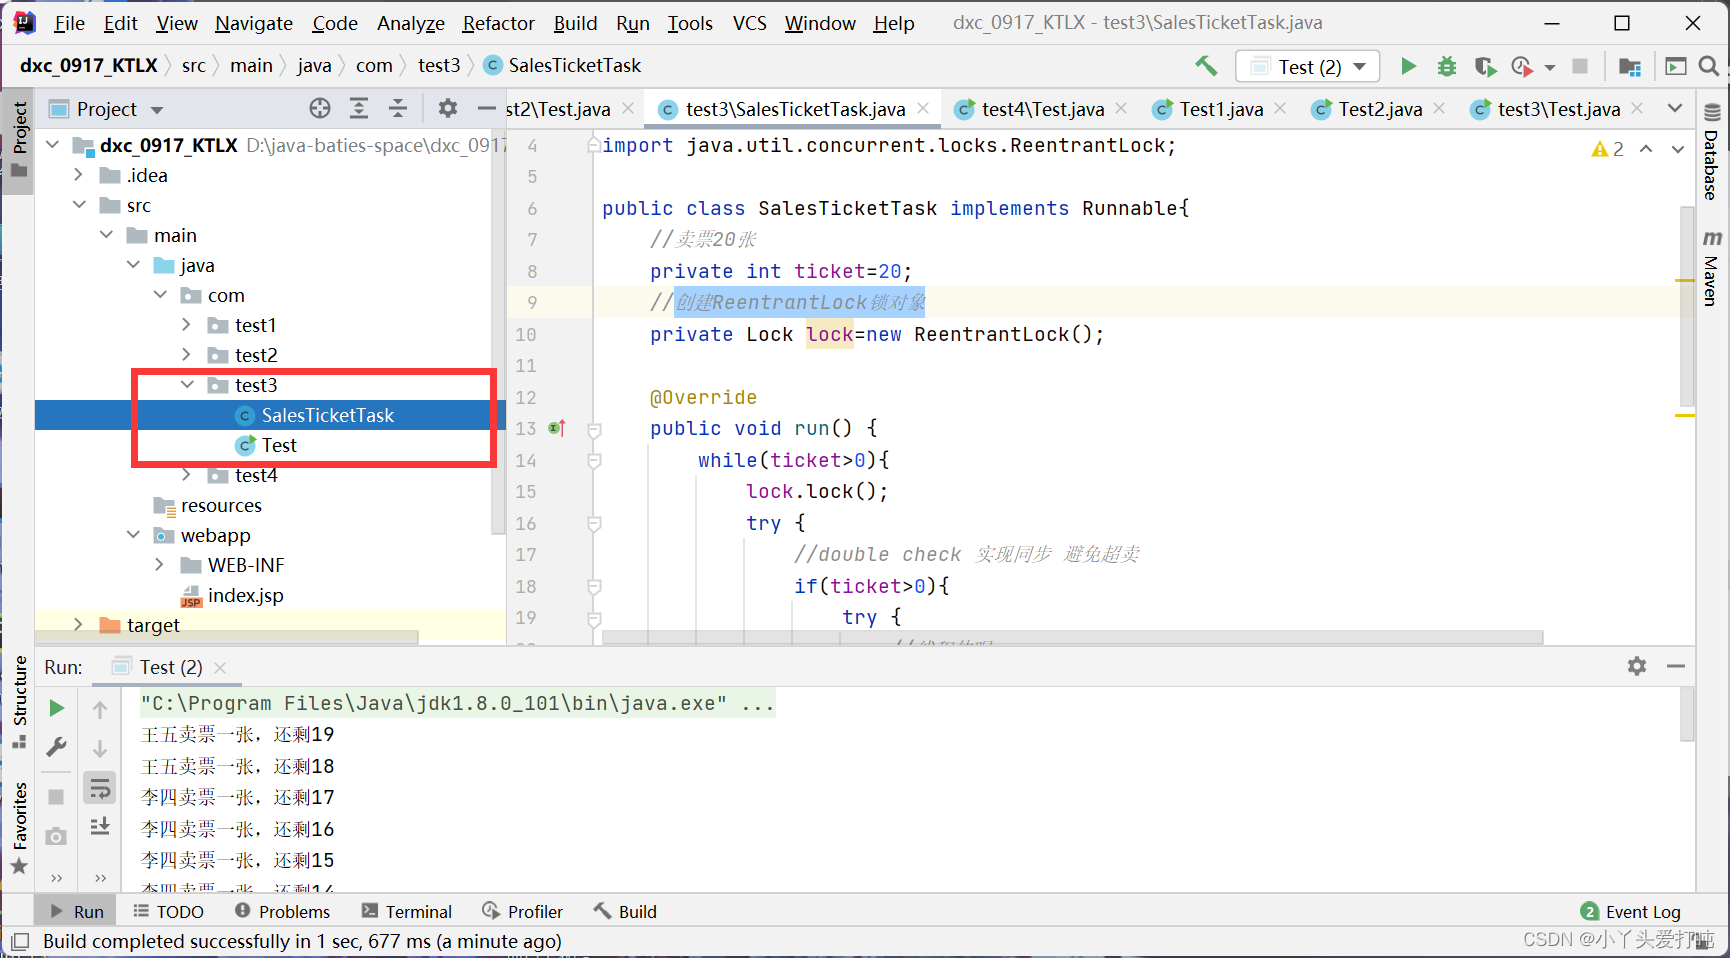Expand the test2 package
The image size is (1730, 958).
(x=187, y=355)
